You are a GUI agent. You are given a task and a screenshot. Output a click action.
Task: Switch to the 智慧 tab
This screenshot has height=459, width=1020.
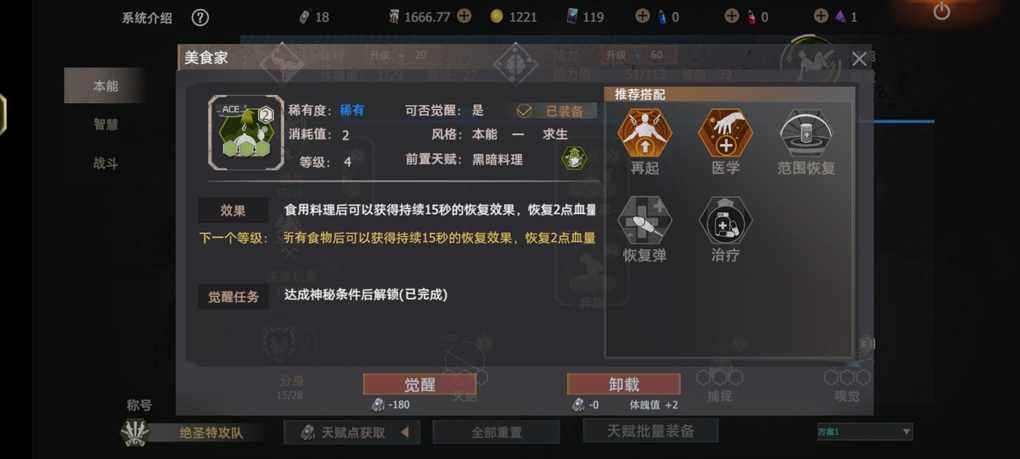pyautogui.click(x=105, y=124)
